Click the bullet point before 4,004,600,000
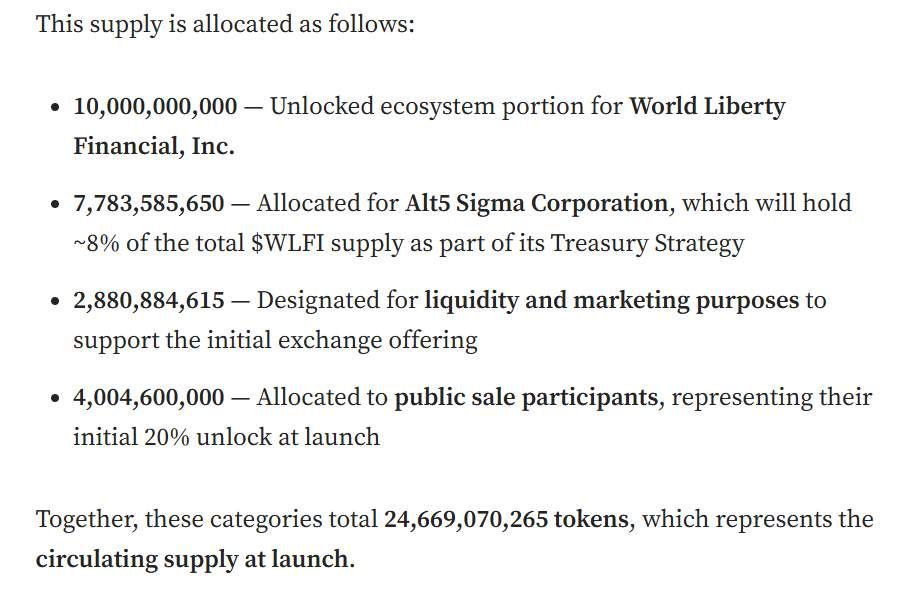Image resolution: width=915 pixels, height=601 pixels. pyautogui.click(x=55, y=398)
